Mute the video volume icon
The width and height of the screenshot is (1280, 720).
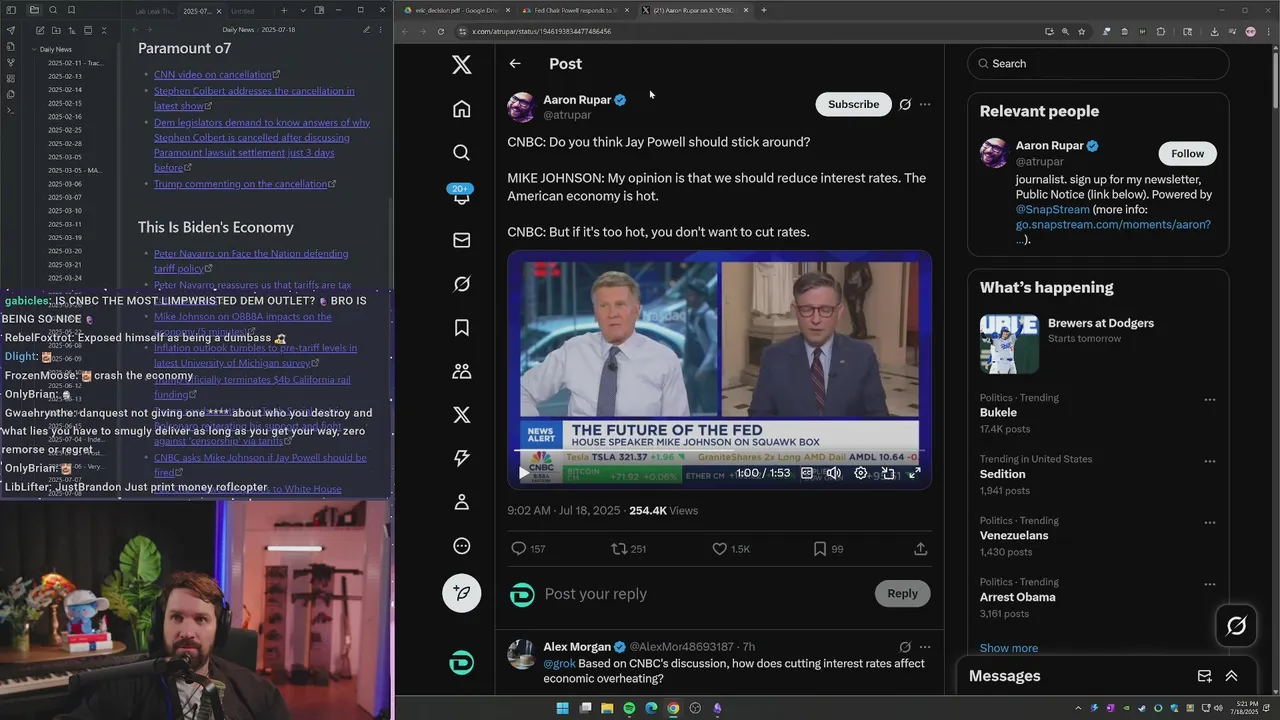(x=834, y=473)
